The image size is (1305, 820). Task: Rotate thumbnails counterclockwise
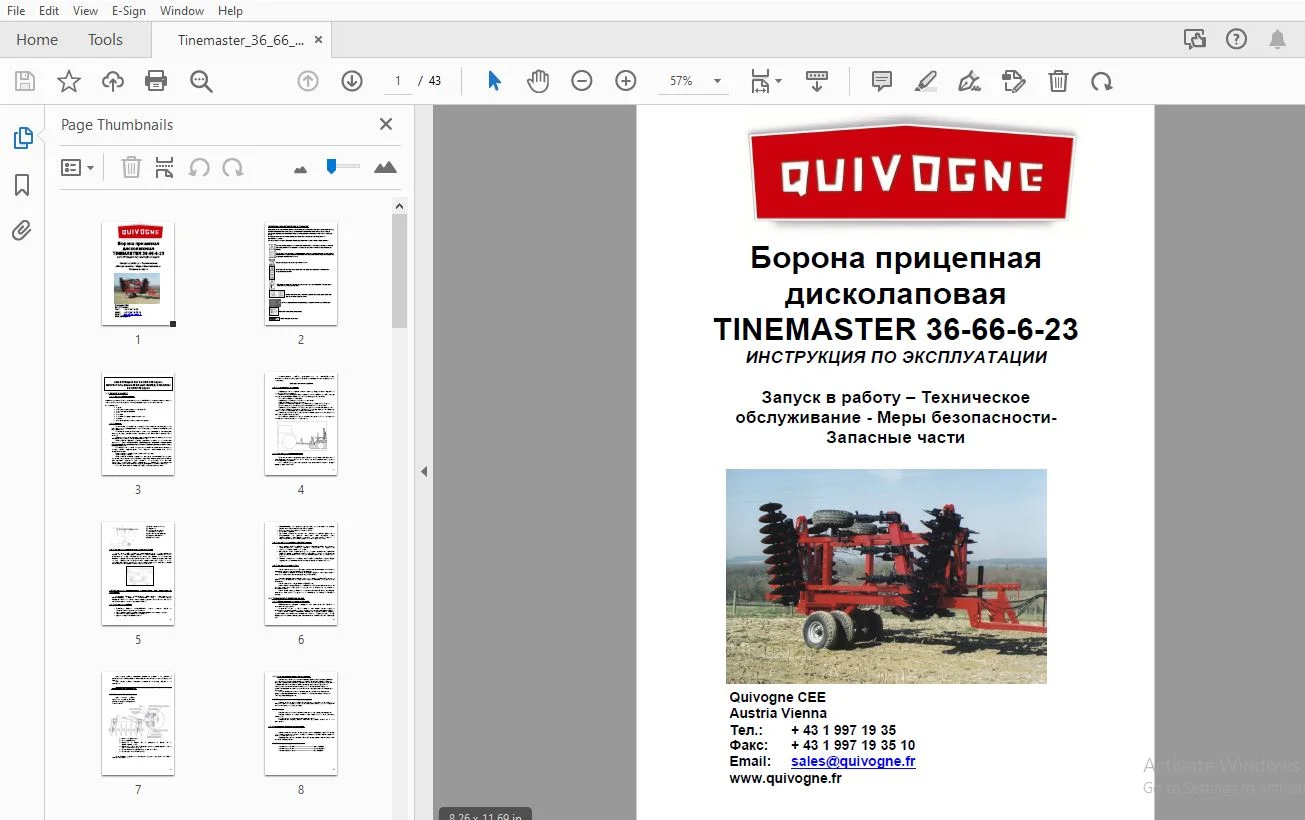[199, 168]
